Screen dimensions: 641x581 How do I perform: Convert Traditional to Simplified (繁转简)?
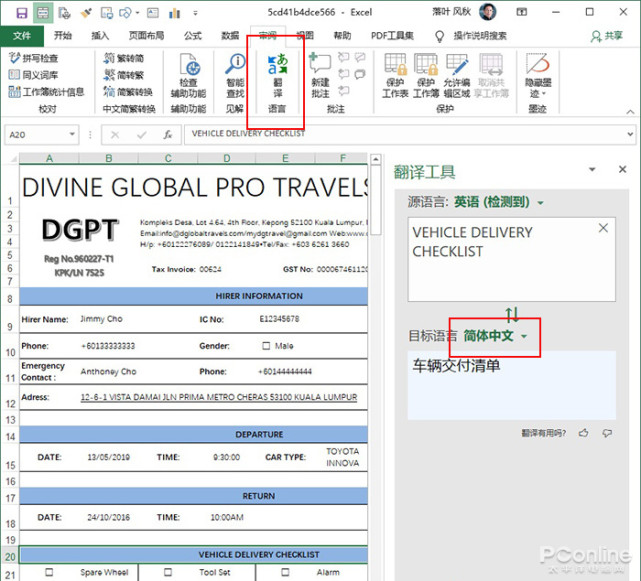point(124,58)
